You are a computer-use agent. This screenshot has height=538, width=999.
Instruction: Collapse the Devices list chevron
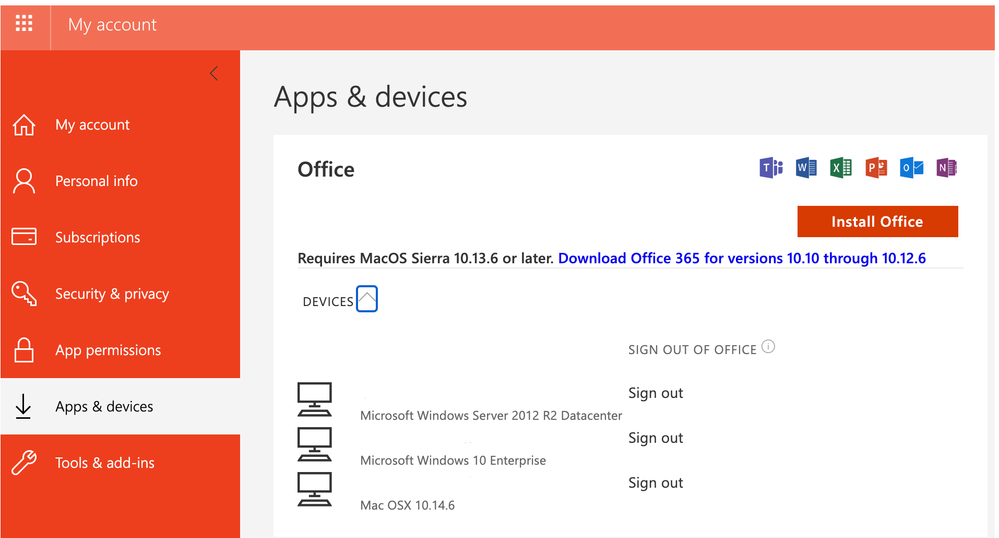click(x=367, y=299)
